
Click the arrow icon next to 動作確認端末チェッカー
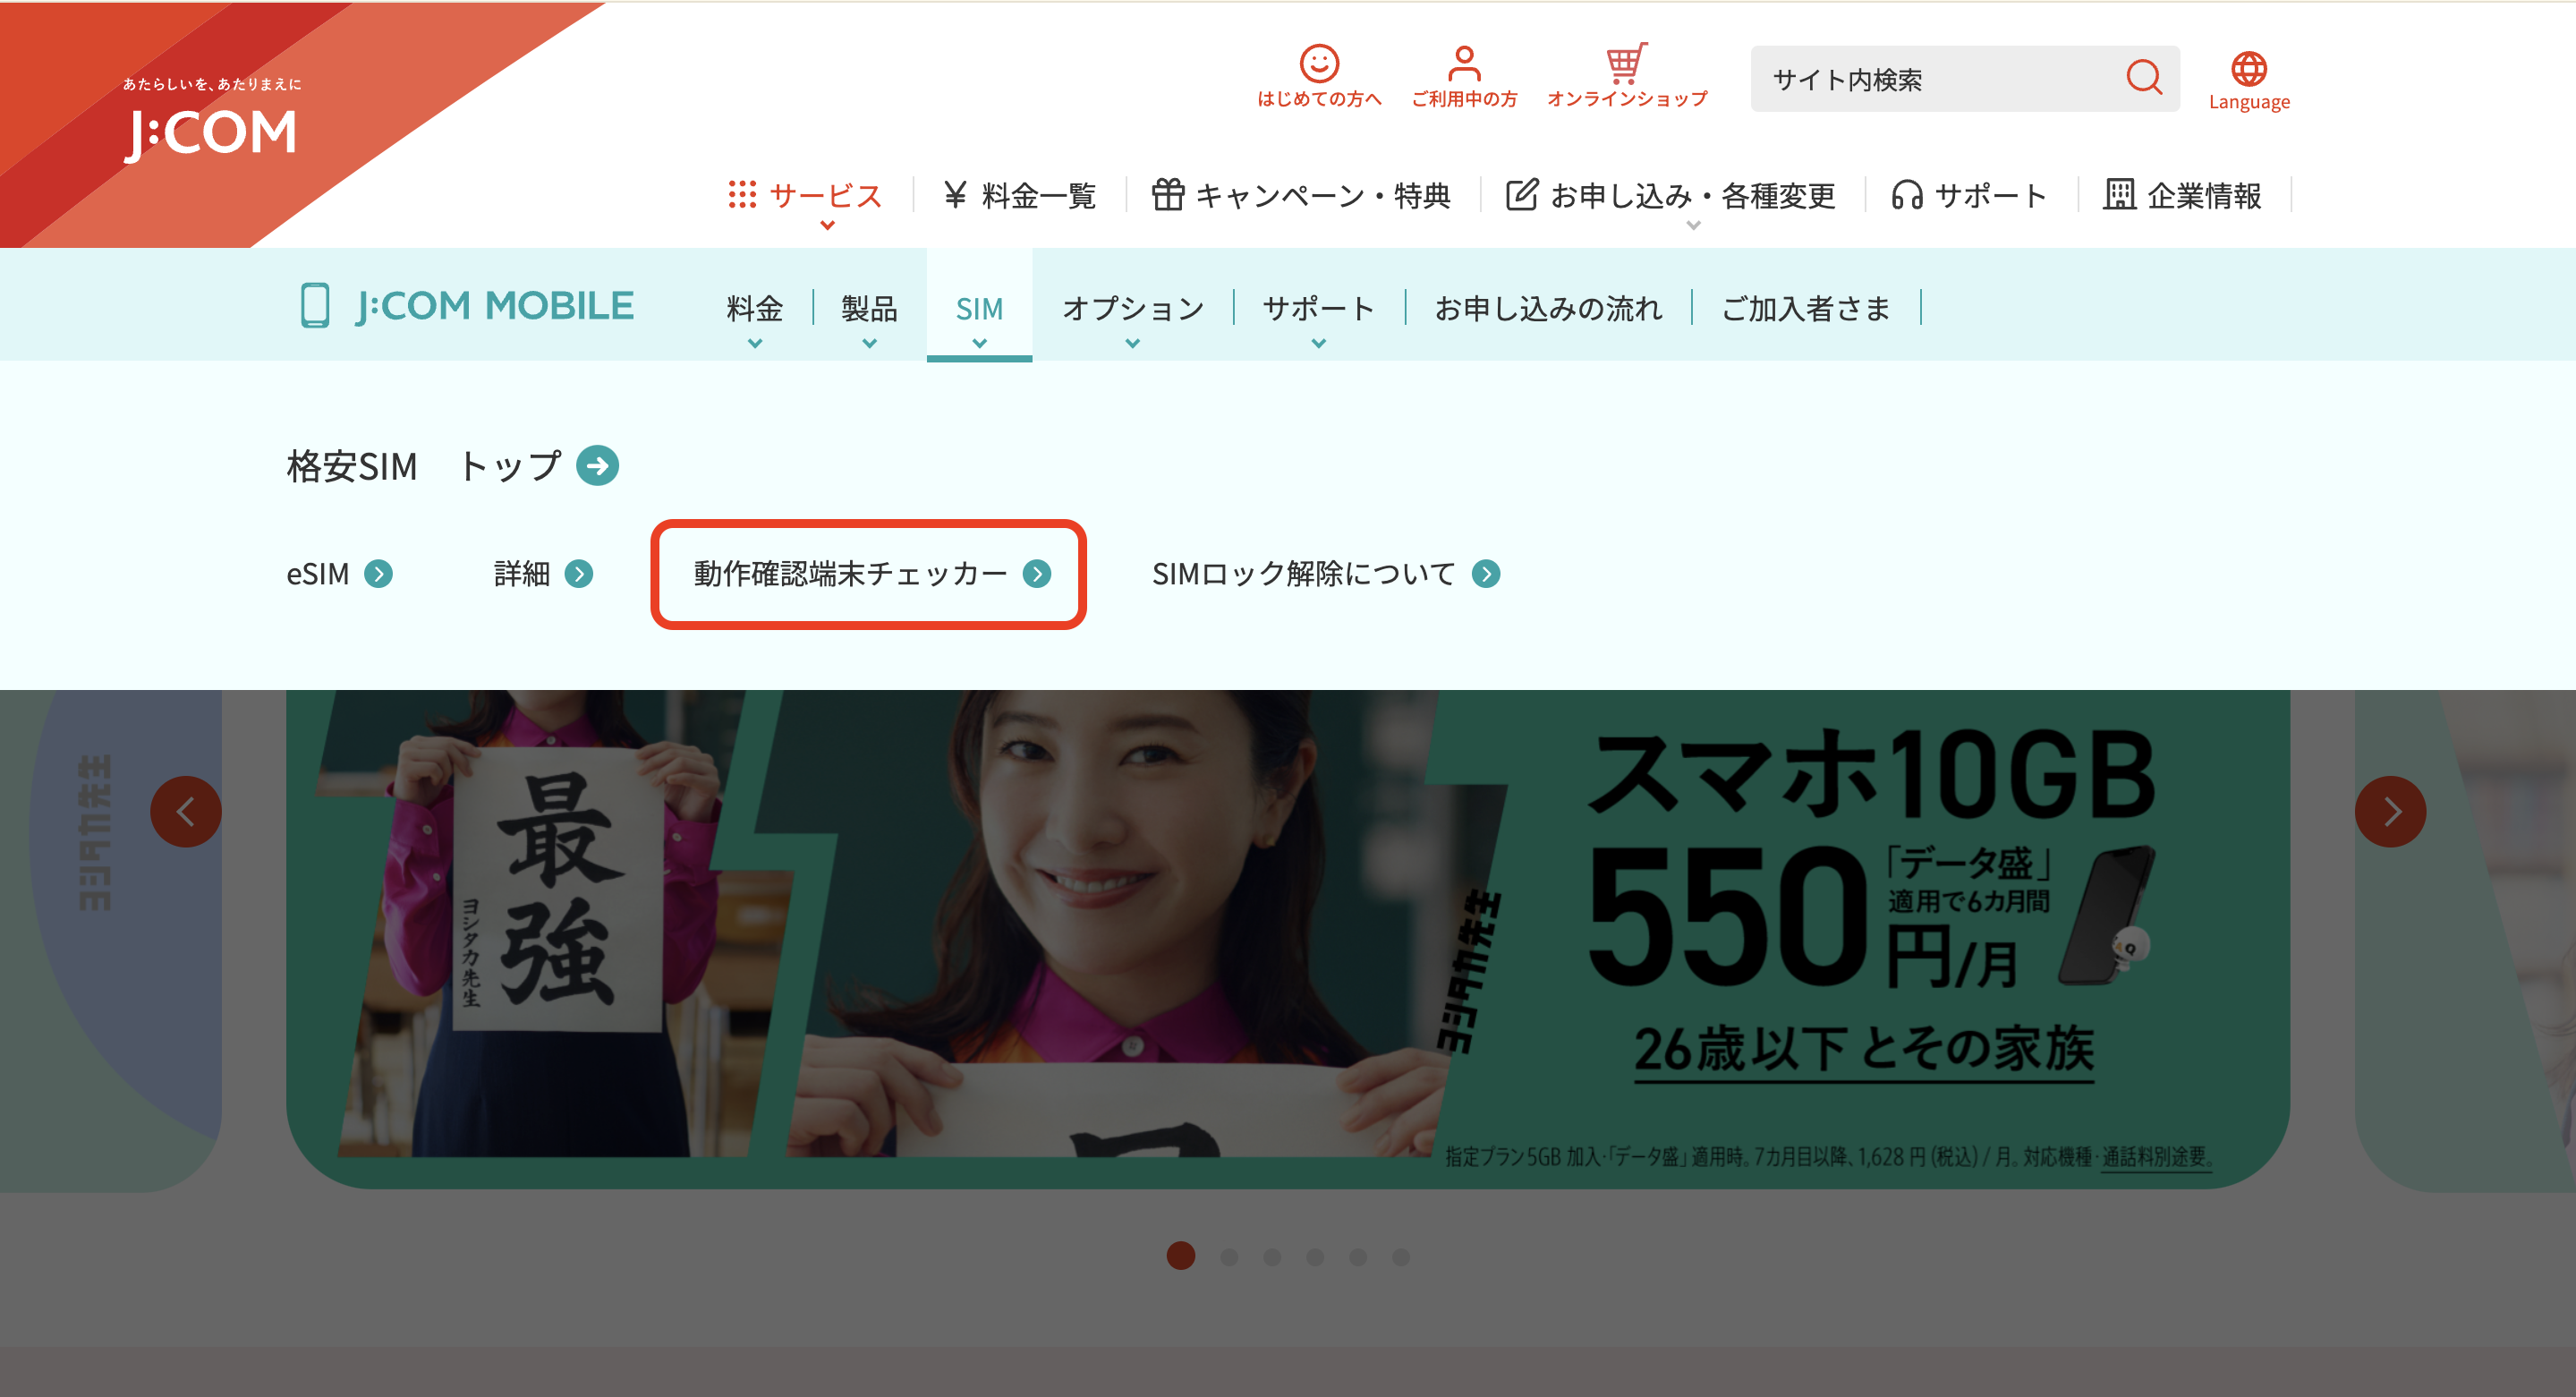[1037, 574]
